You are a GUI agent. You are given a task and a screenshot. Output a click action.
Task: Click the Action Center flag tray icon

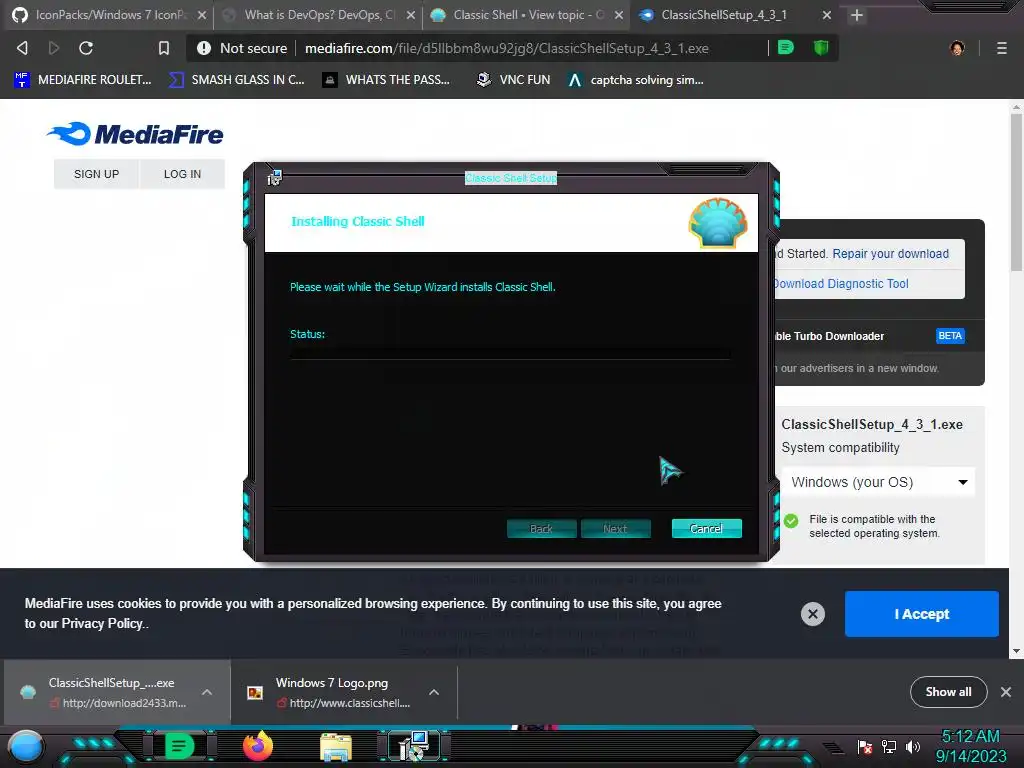tap(865, 746)
